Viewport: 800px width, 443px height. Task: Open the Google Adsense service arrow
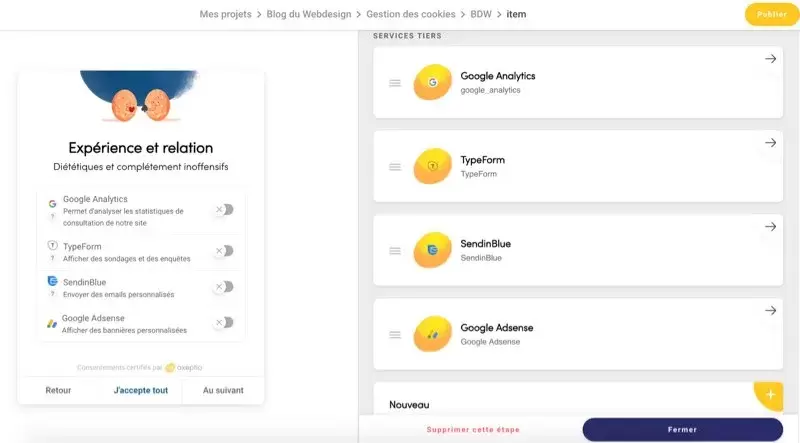coord(770,310)
